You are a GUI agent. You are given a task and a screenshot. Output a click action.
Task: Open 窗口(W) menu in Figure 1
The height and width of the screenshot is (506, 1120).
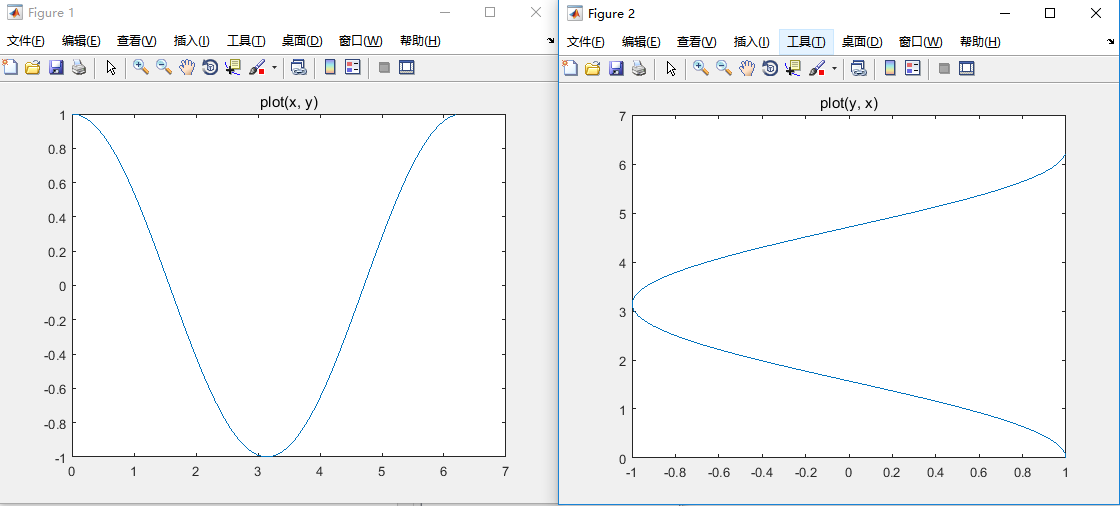tap(361, 41)
